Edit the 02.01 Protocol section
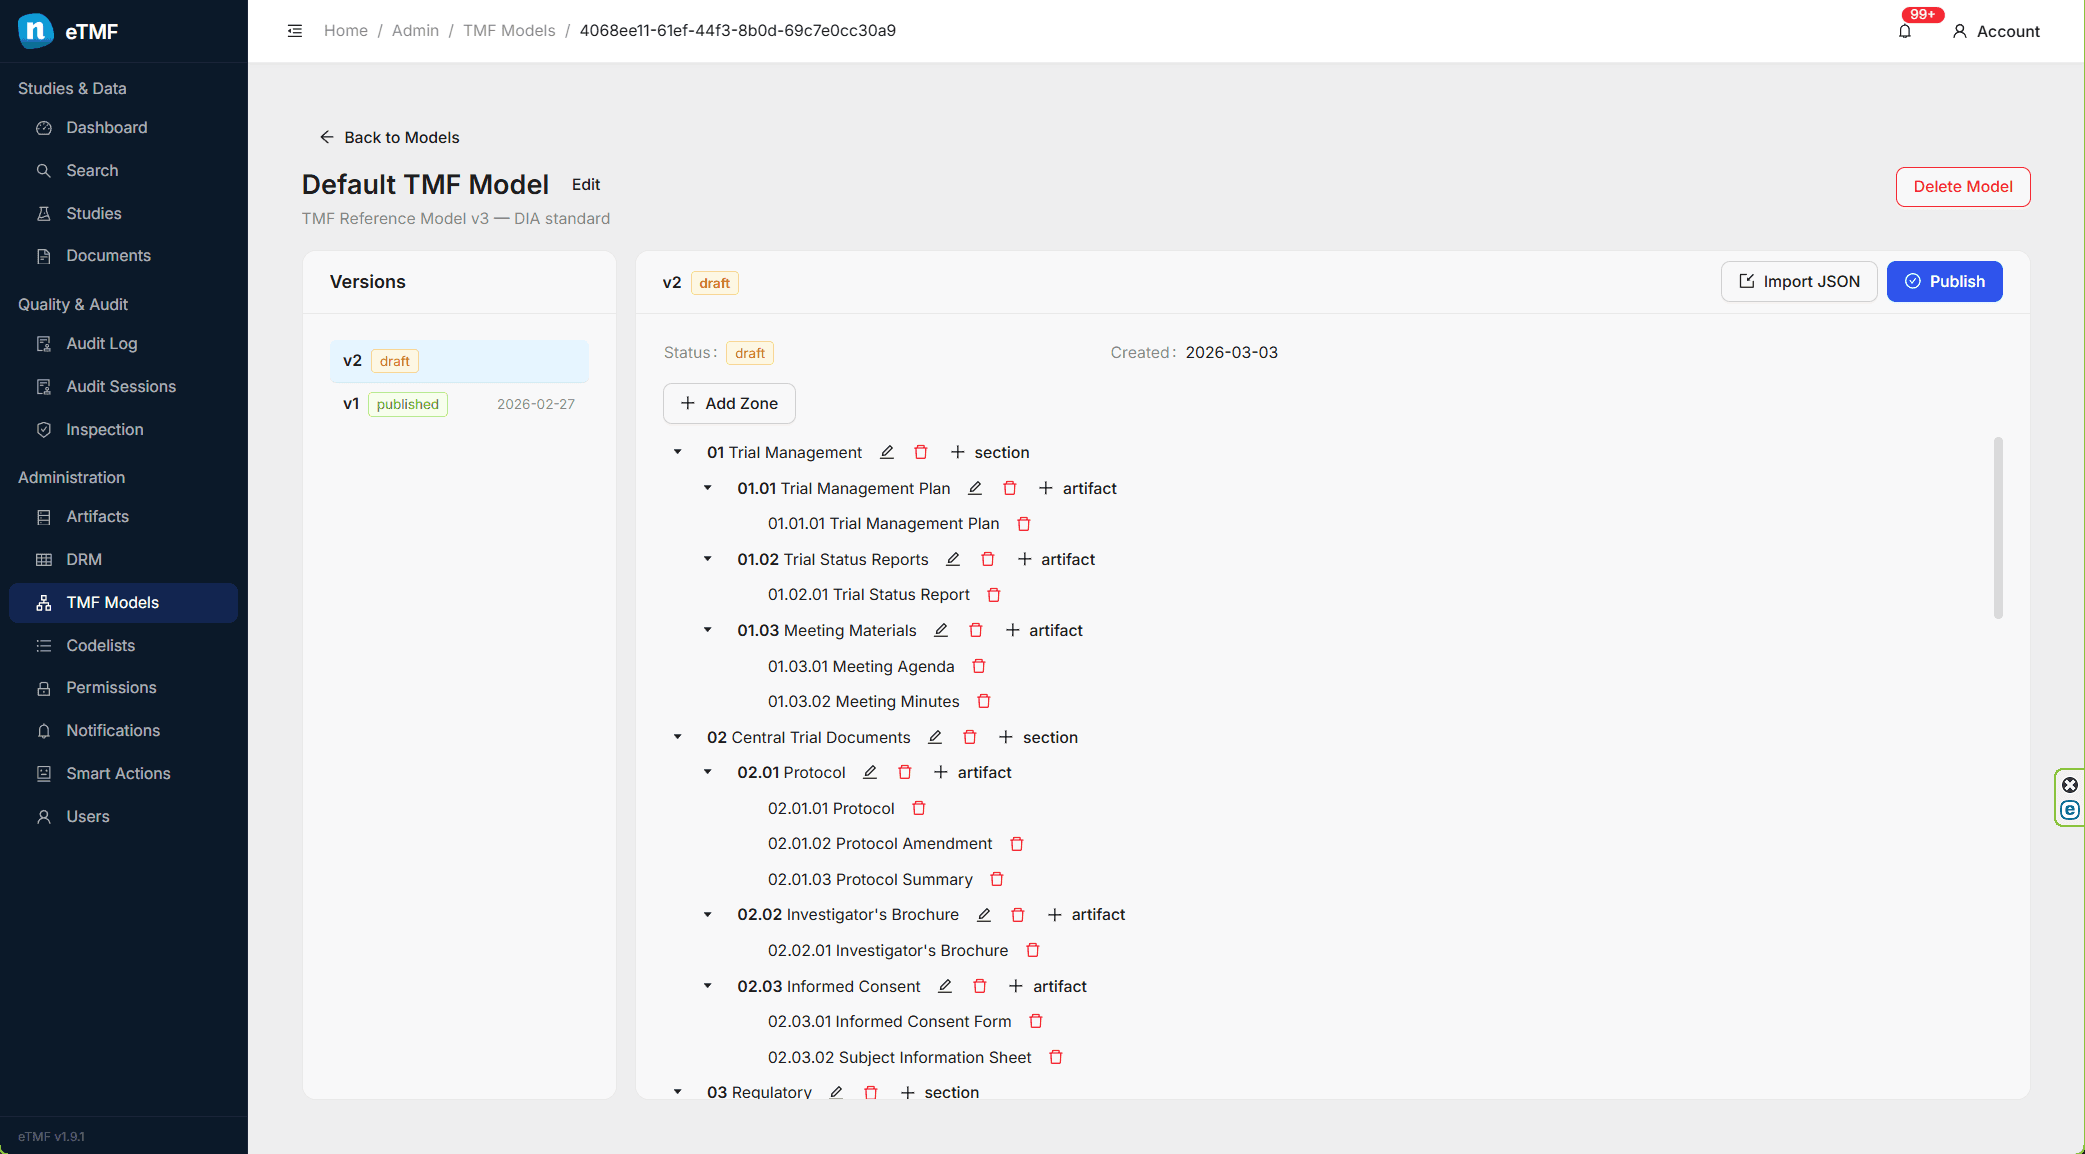 pos(870,772)
